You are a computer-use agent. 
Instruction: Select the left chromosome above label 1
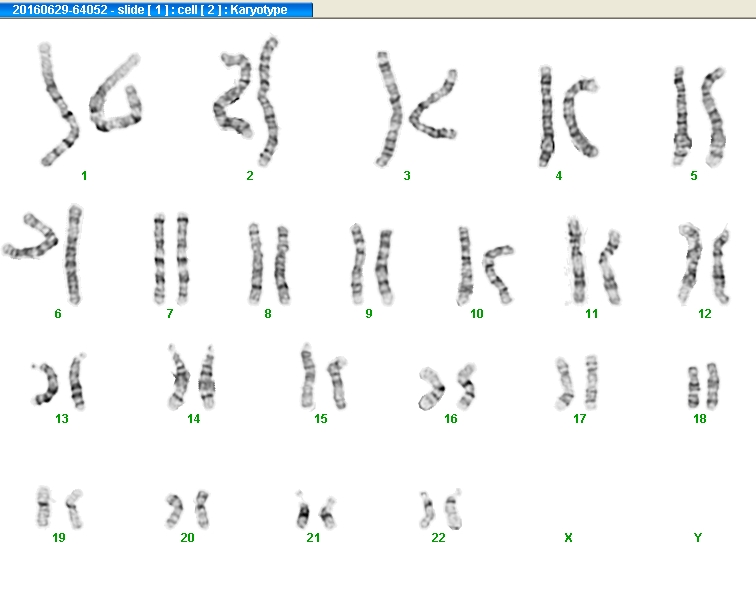coord(58,104)
